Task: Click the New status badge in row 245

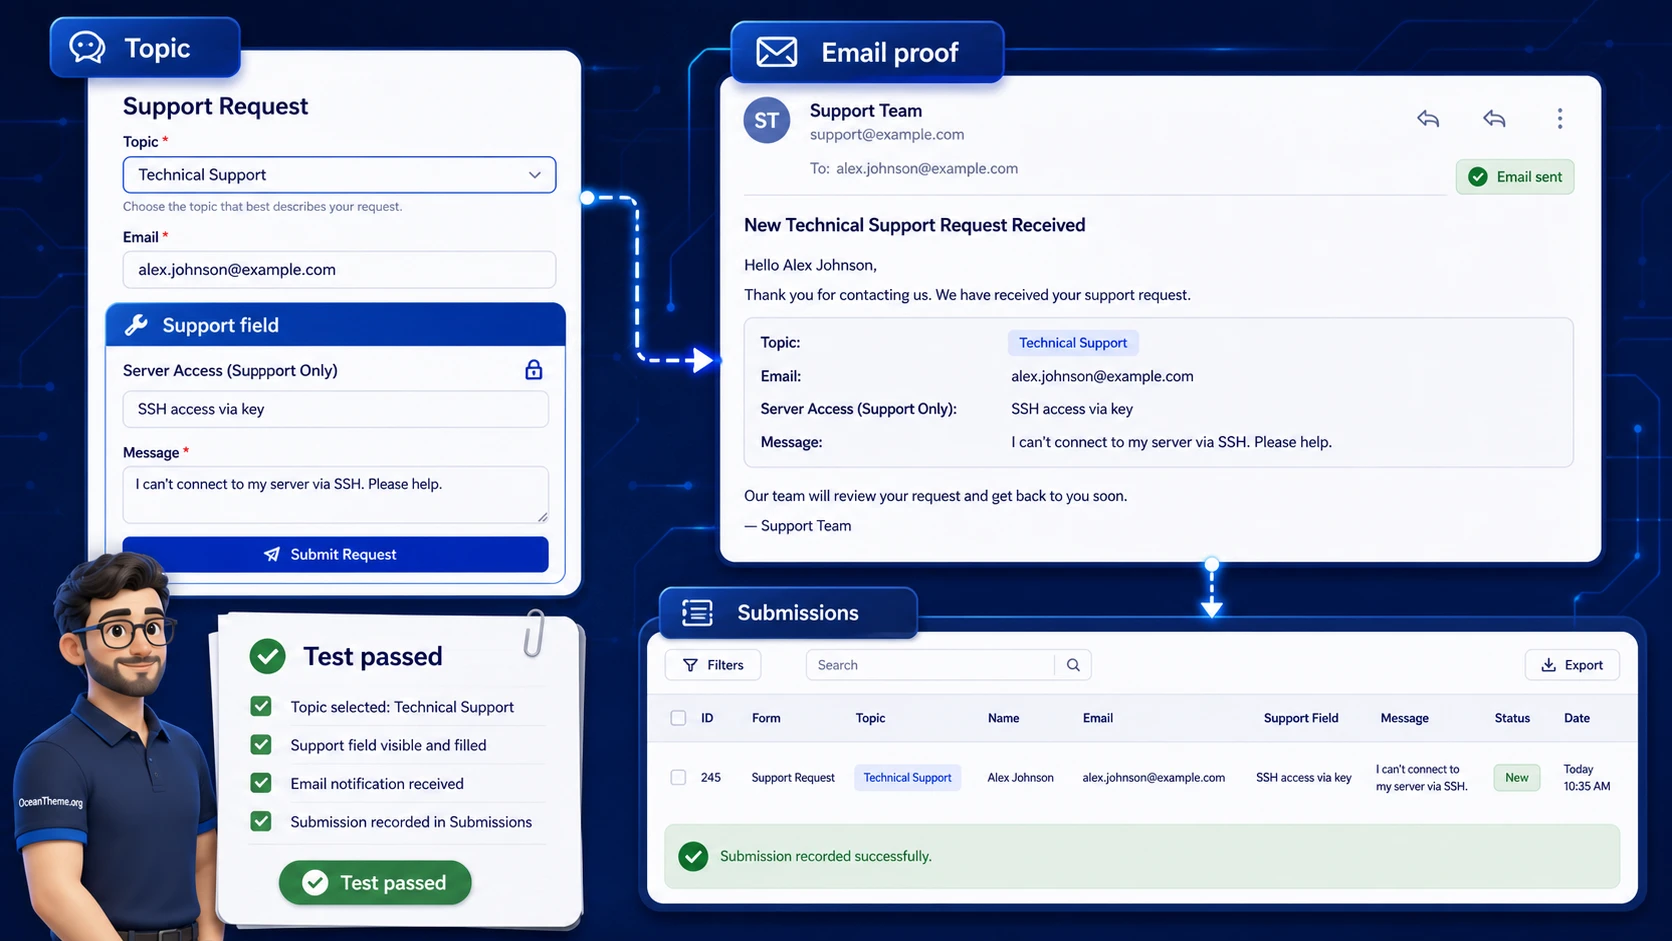Action: coord(1517,777)
